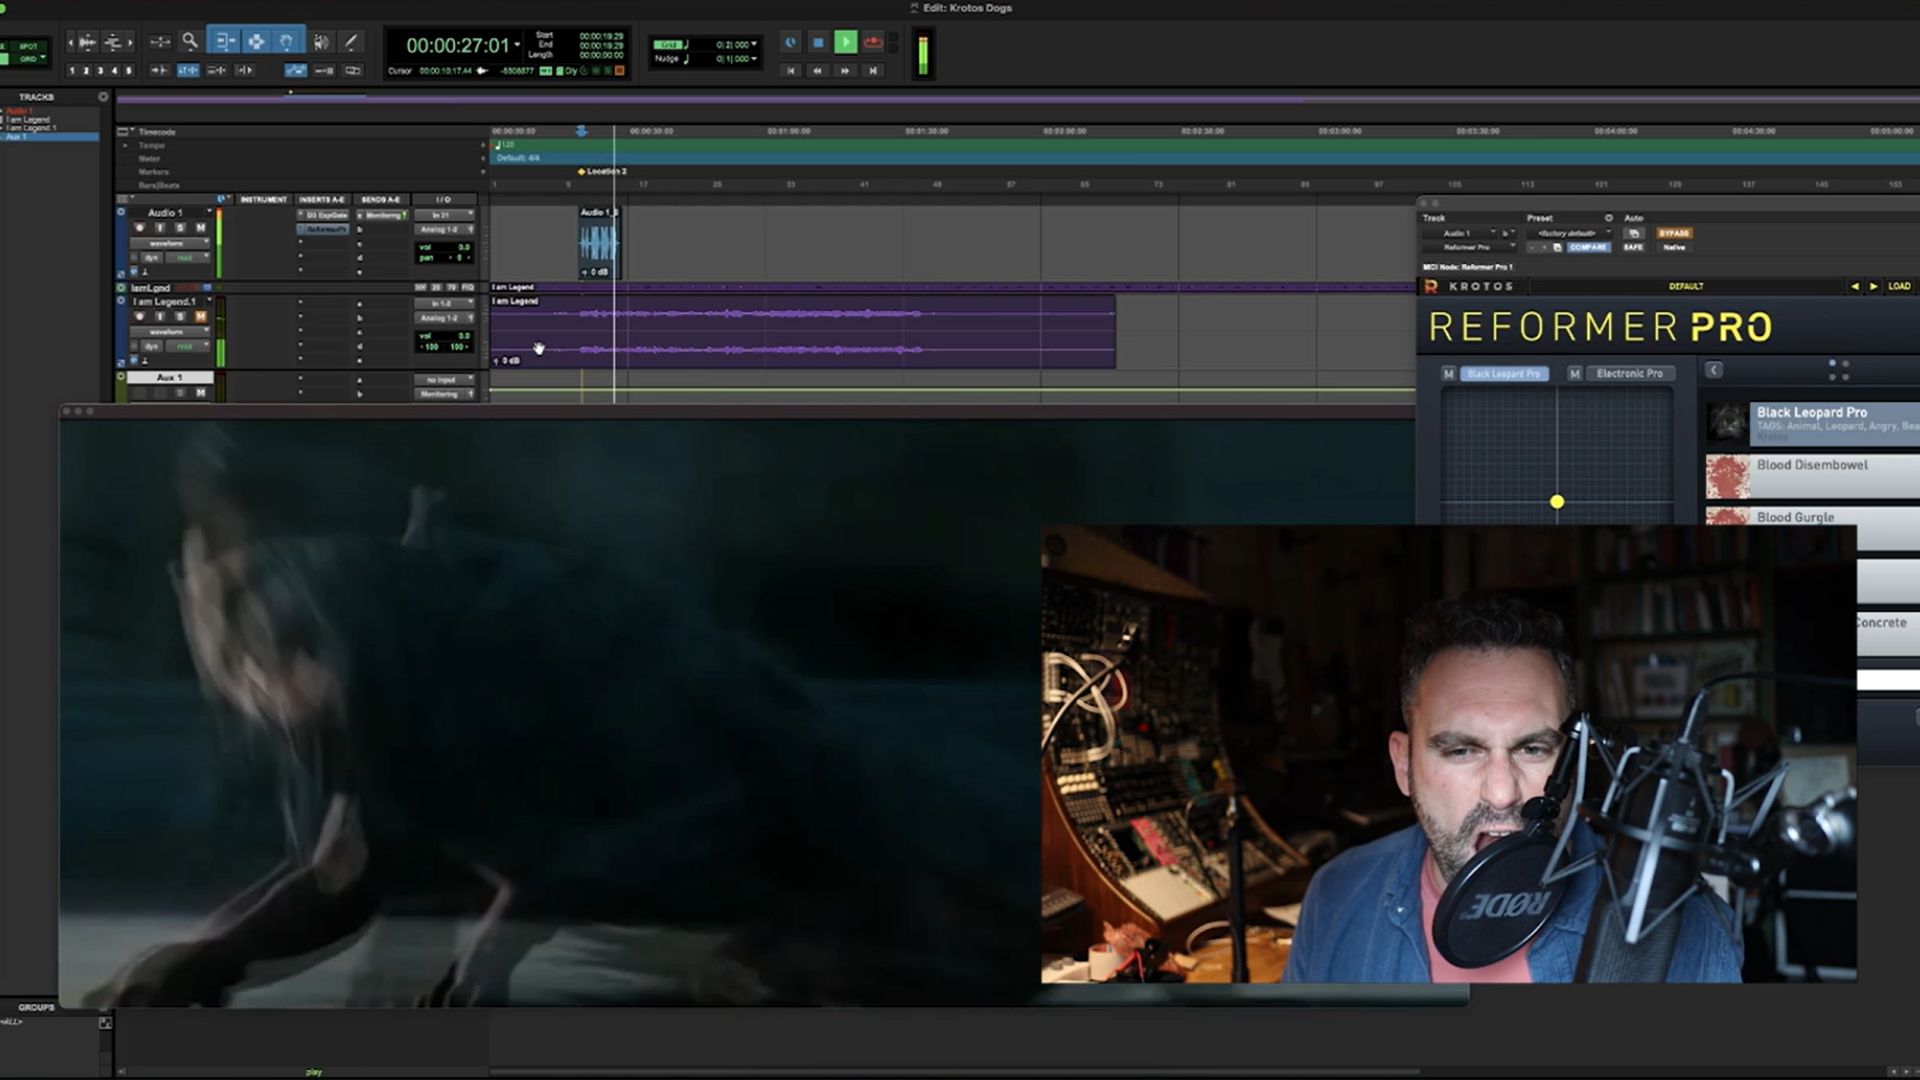Select the Scrubber speaker tool
1920x1080 pixels.
(x=321, y=41)
